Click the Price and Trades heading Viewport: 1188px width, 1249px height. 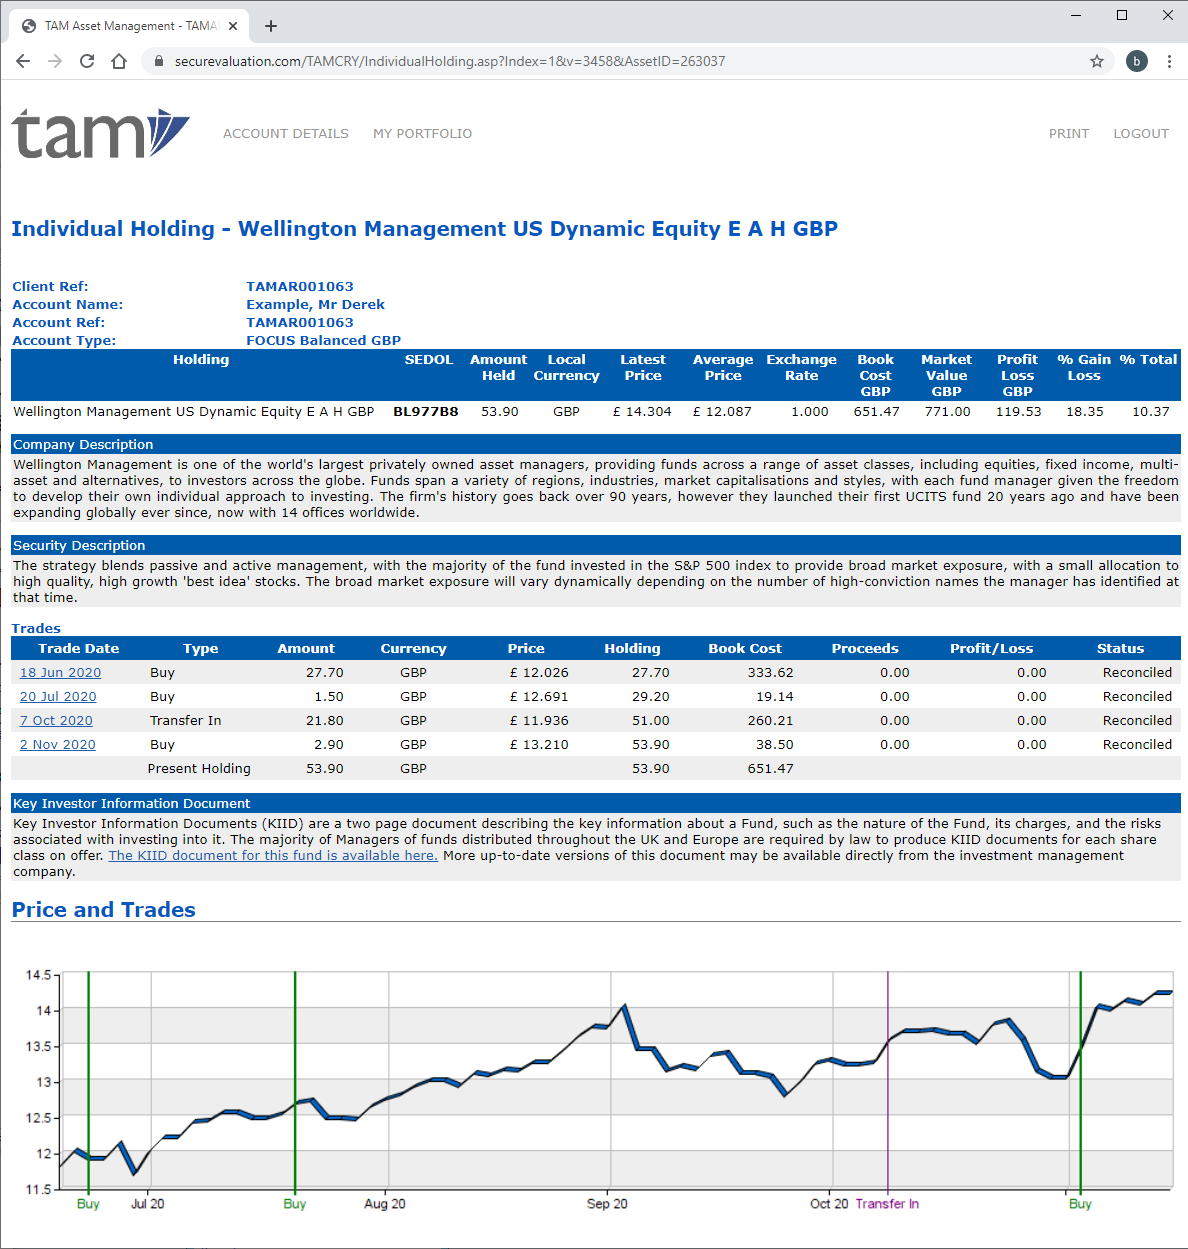click(103, 910)
